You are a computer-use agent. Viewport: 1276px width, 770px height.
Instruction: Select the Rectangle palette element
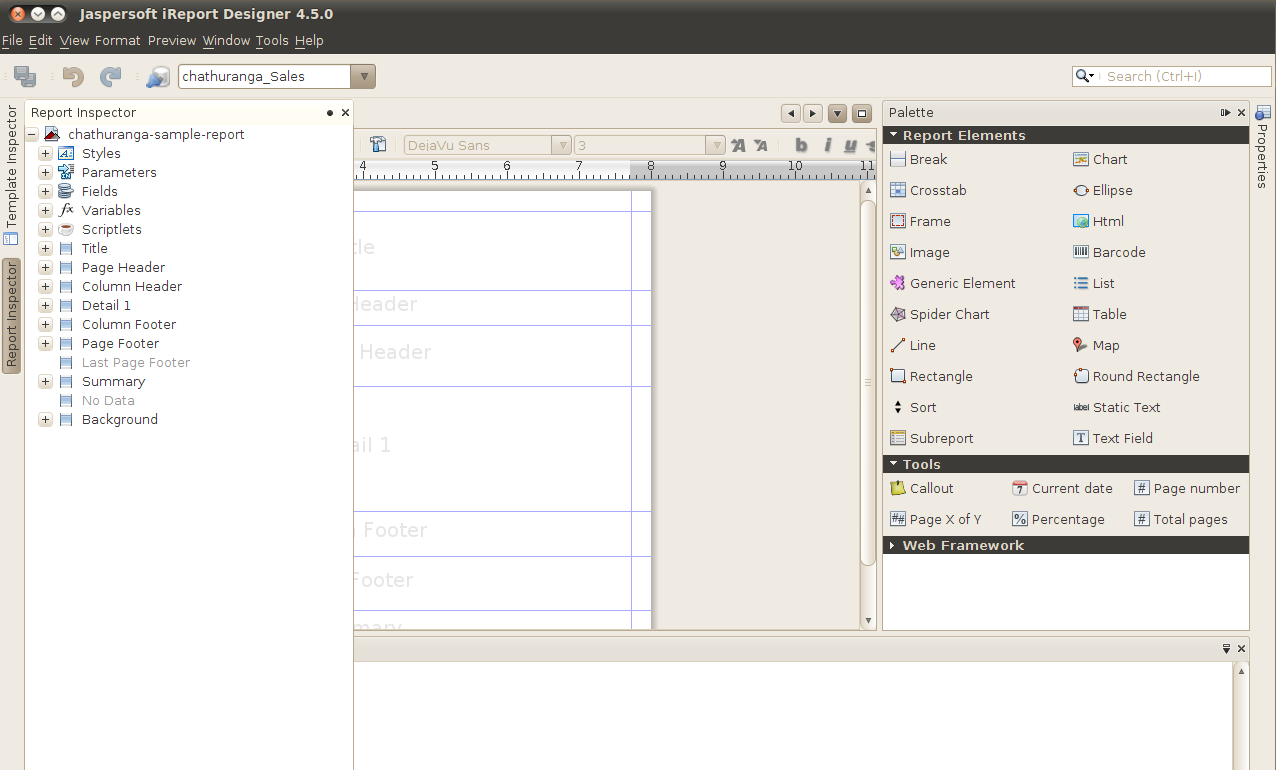(931, 376)
